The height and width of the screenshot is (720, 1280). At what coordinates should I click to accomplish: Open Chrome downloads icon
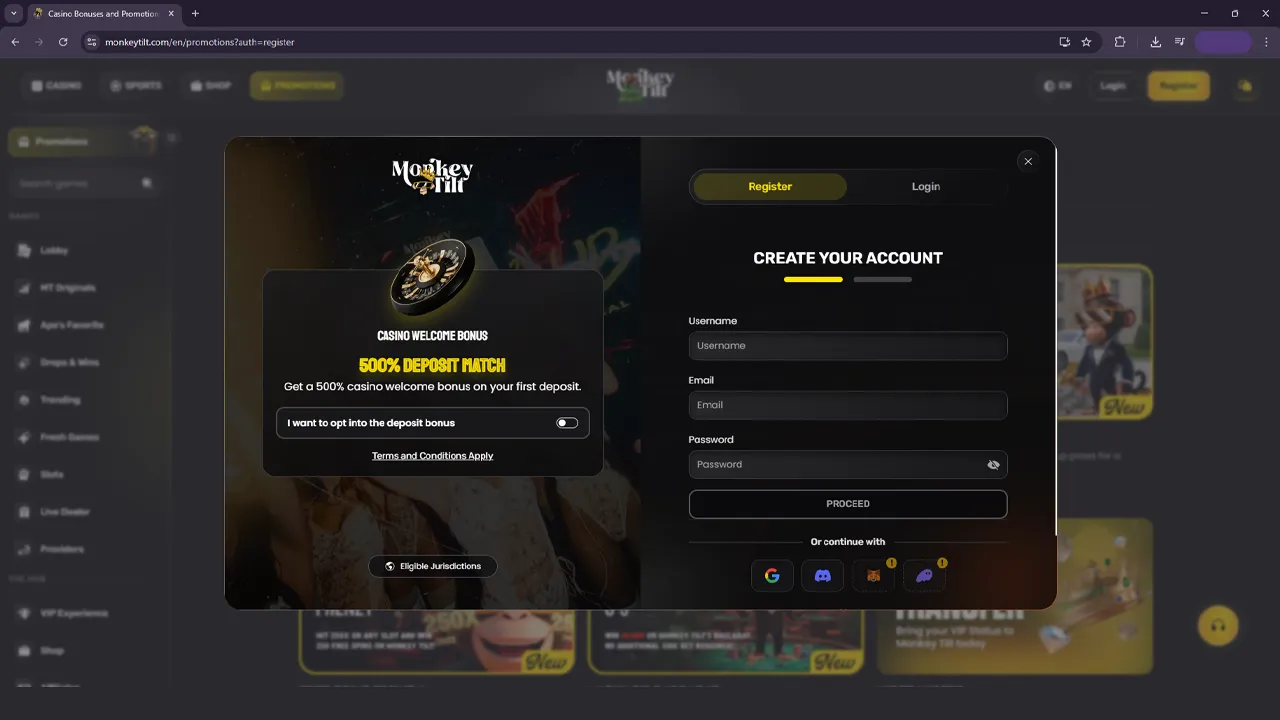click(x=1155, y=42)
